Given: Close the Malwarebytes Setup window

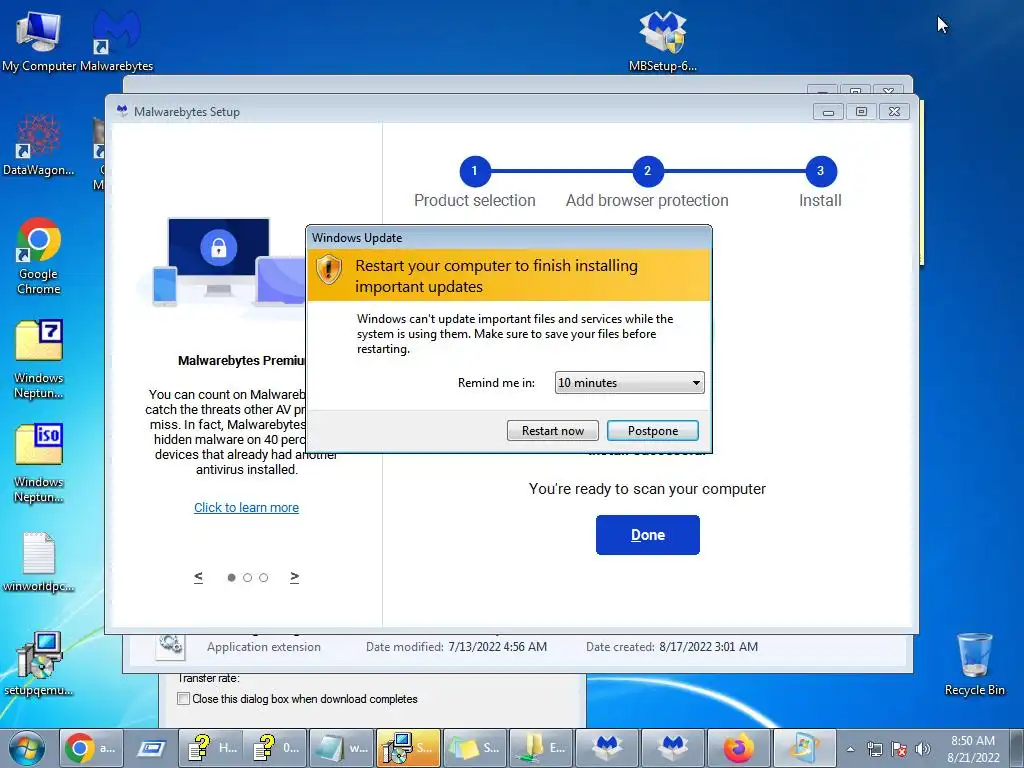Looking at the screenshot, I should (894, 112).
